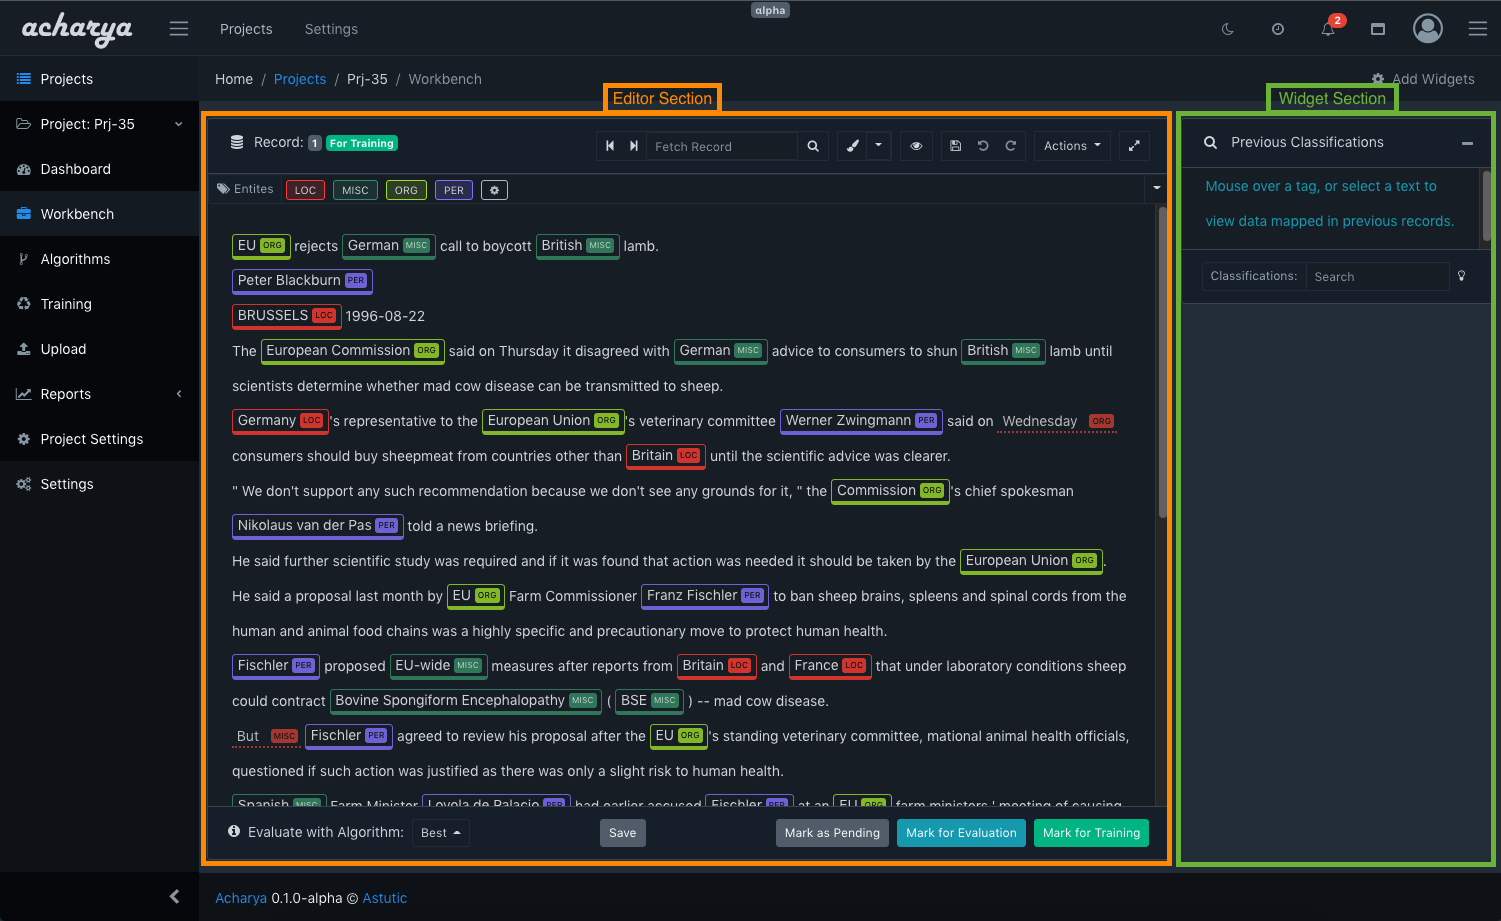Screen dimensions: 1501x921
Task: Open Algorithms in the sidebar
Action: pyautogui.click(x=75, y=259)
